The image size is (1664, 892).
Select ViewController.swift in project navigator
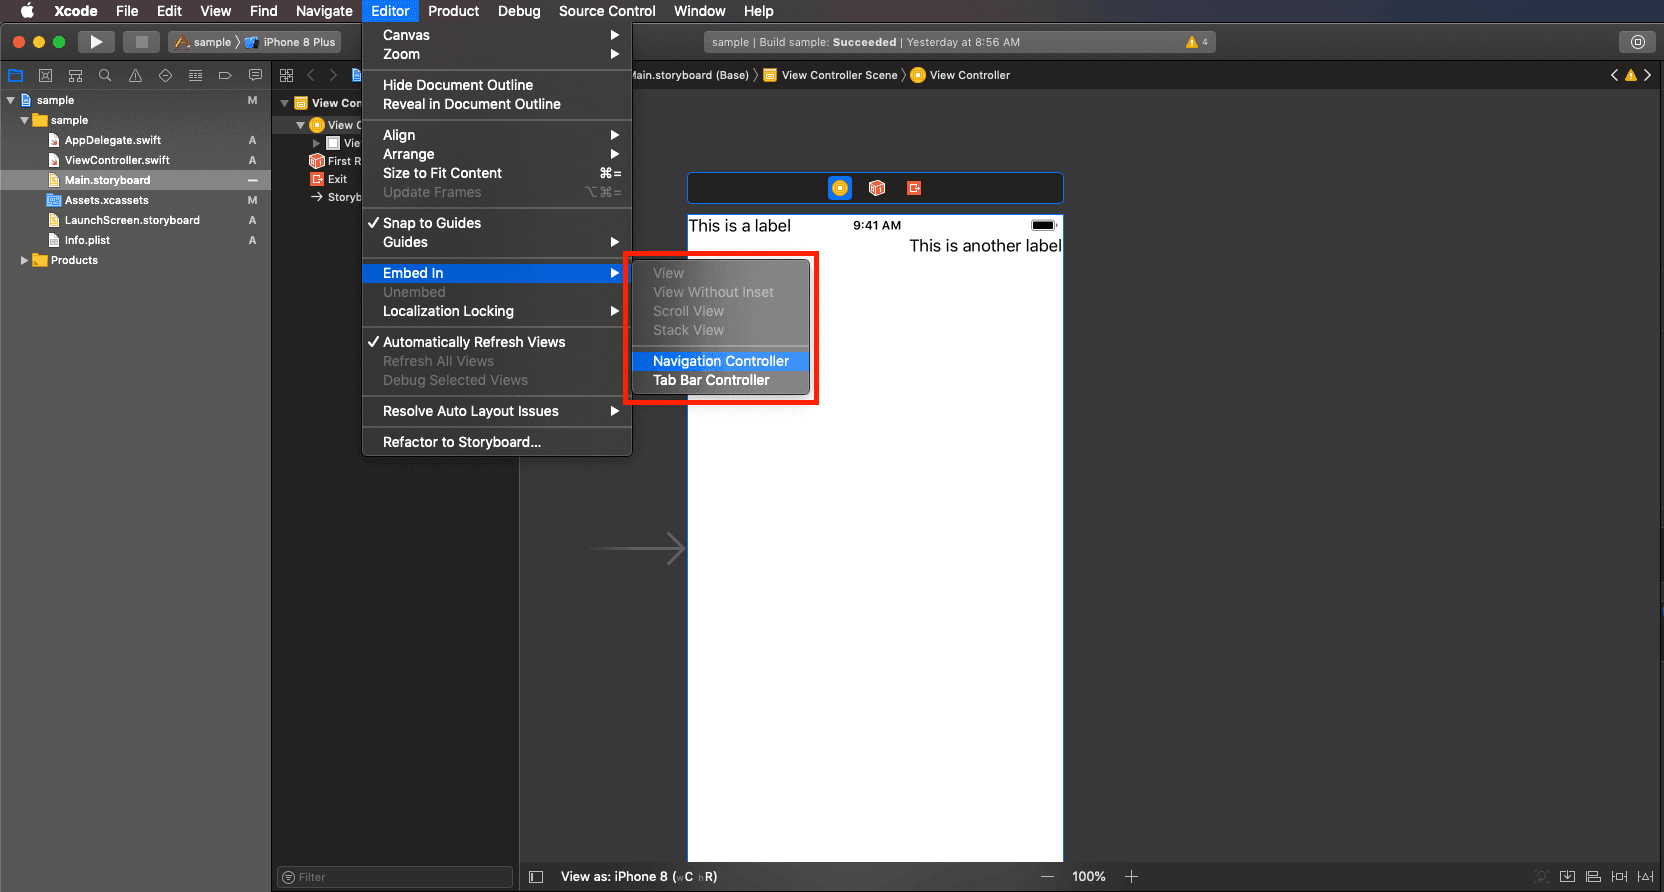117,160
